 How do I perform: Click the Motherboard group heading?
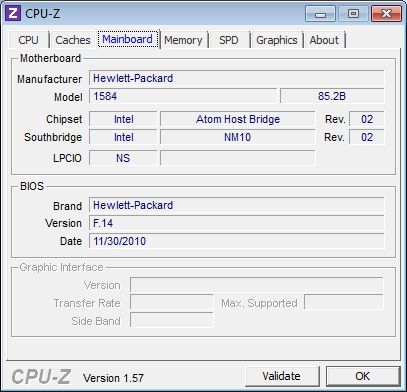click(x=50, y=58)
